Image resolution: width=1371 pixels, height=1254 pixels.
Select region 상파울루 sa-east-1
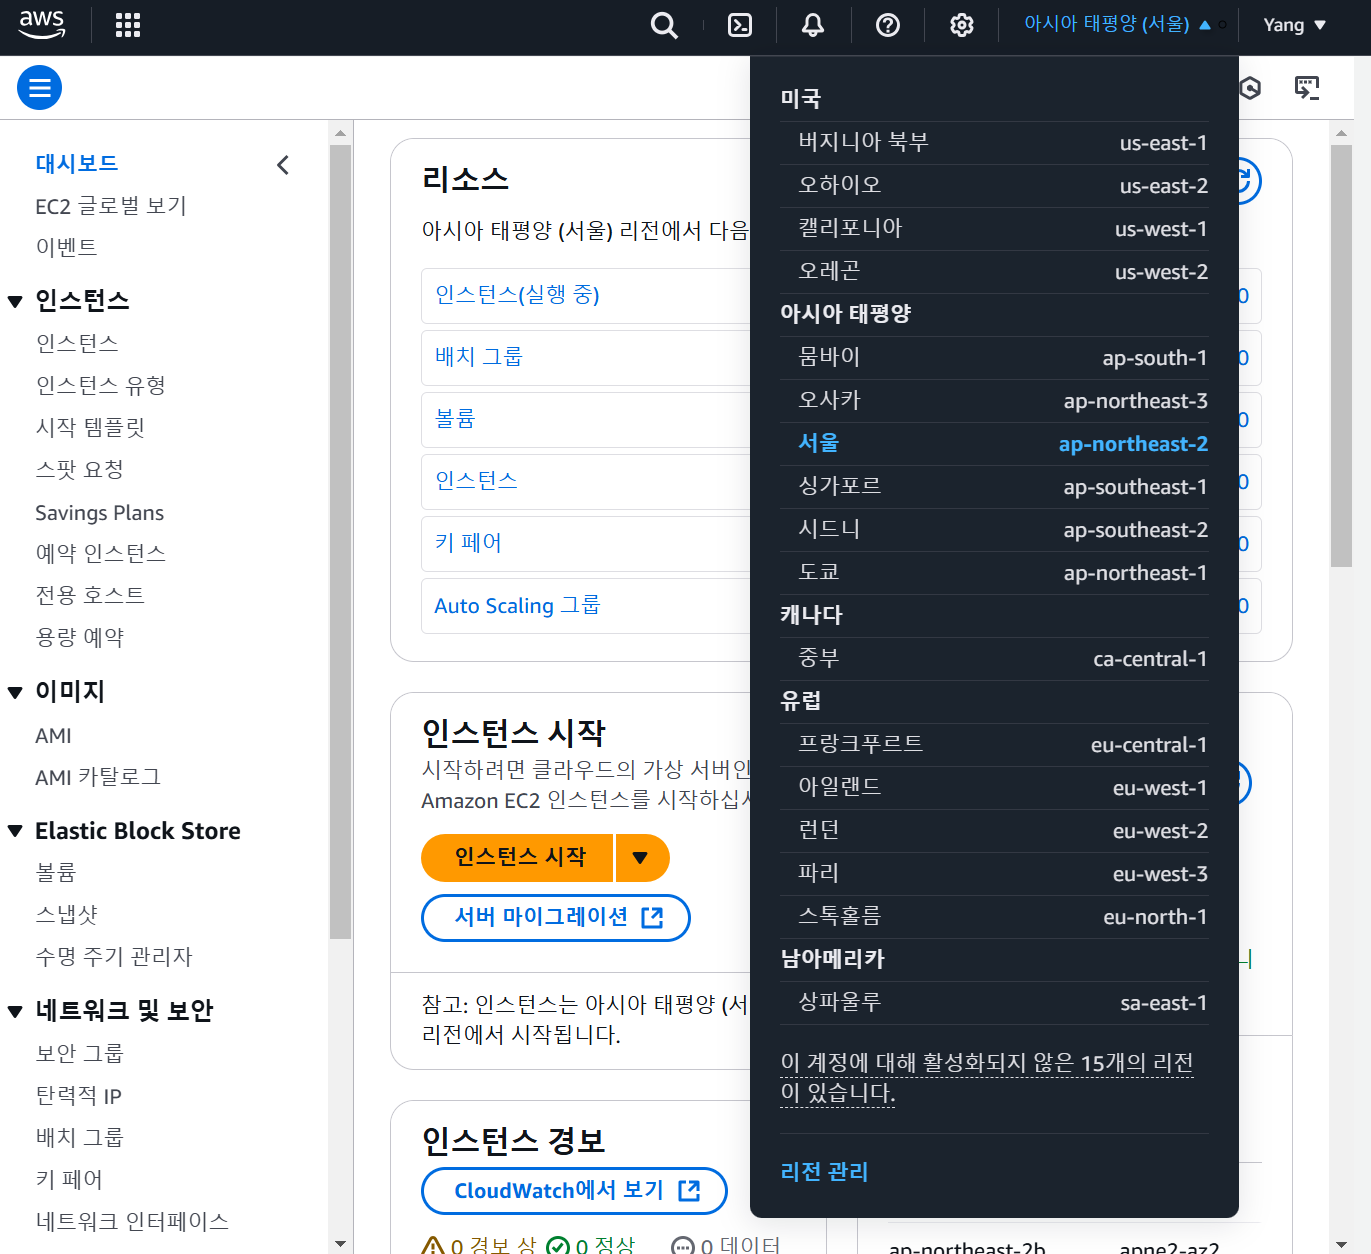pos(994,1003)
